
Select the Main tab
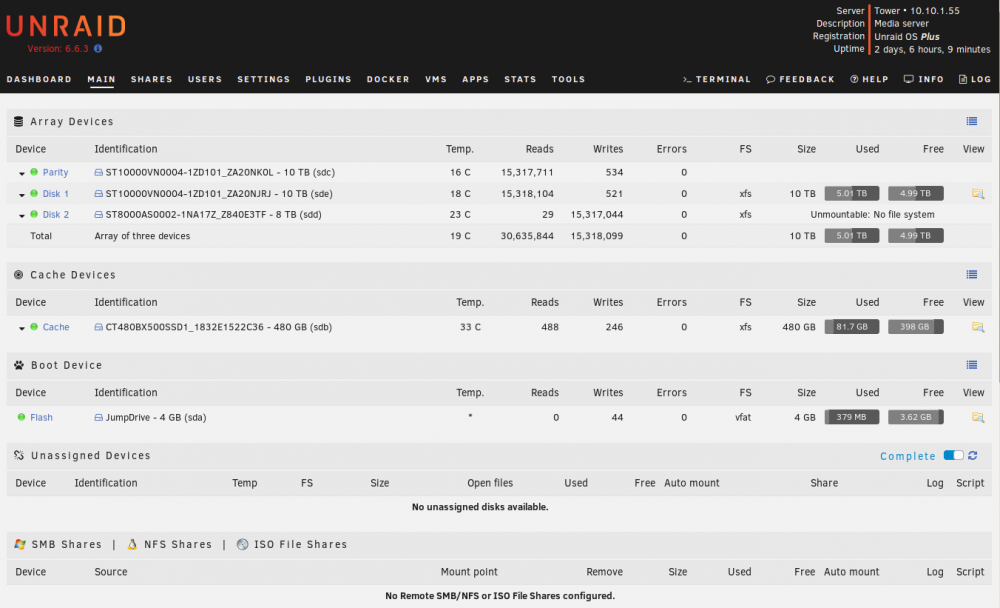[x=101, y=79]
